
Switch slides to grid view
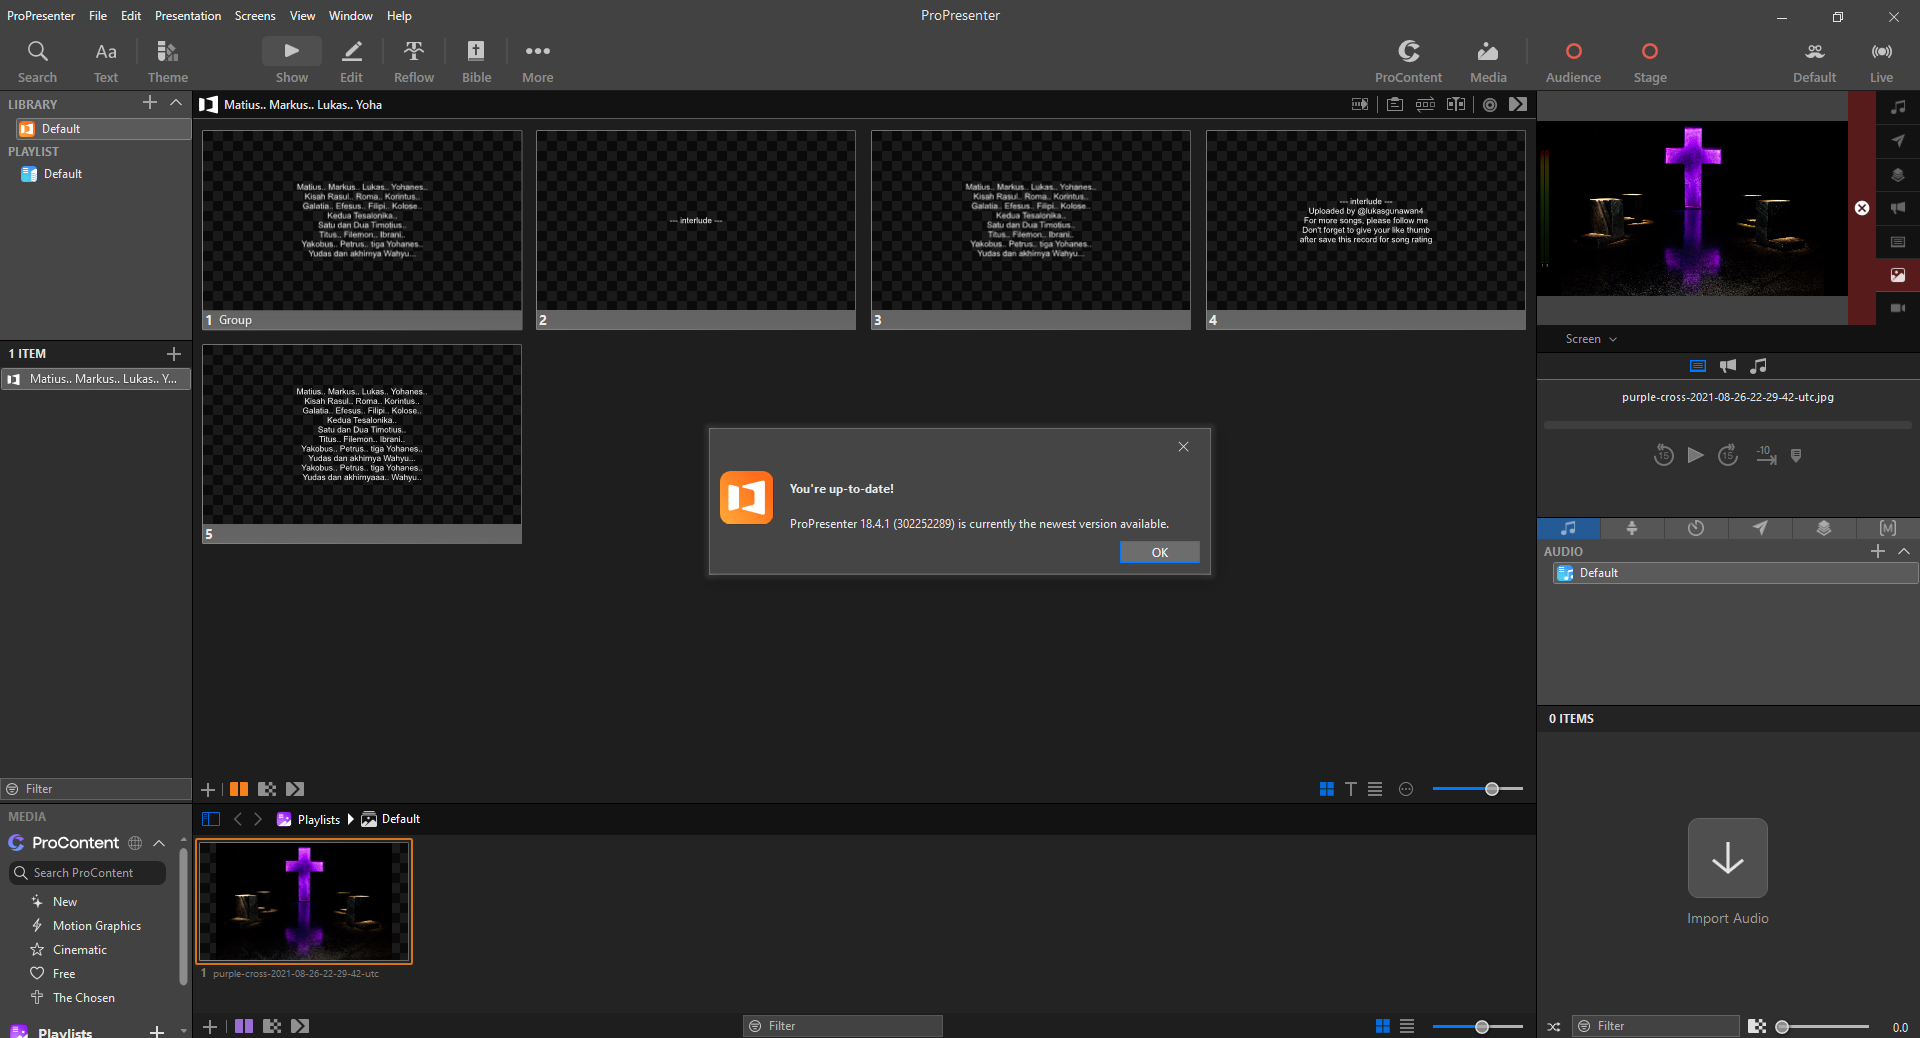point(1326,789)
